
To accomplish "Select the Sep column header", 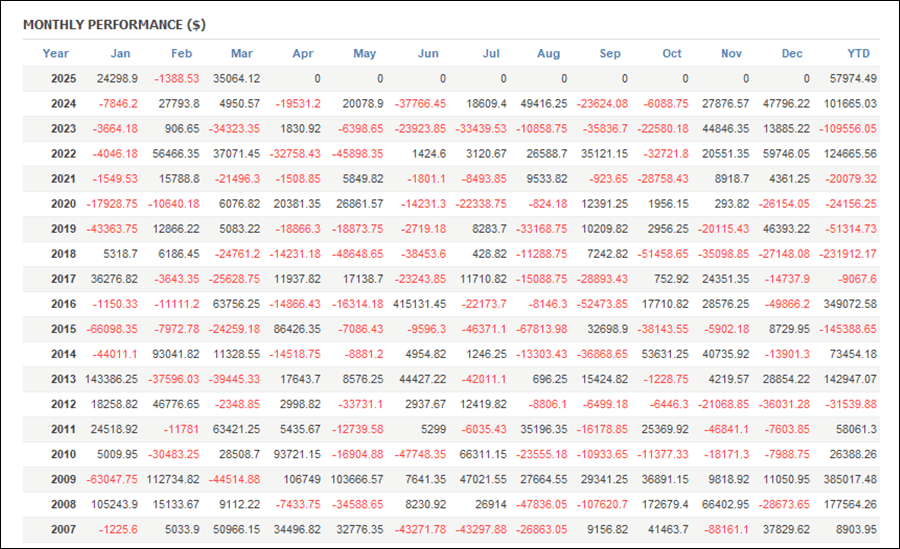I will pyautogui.click(x=610, y=53).
